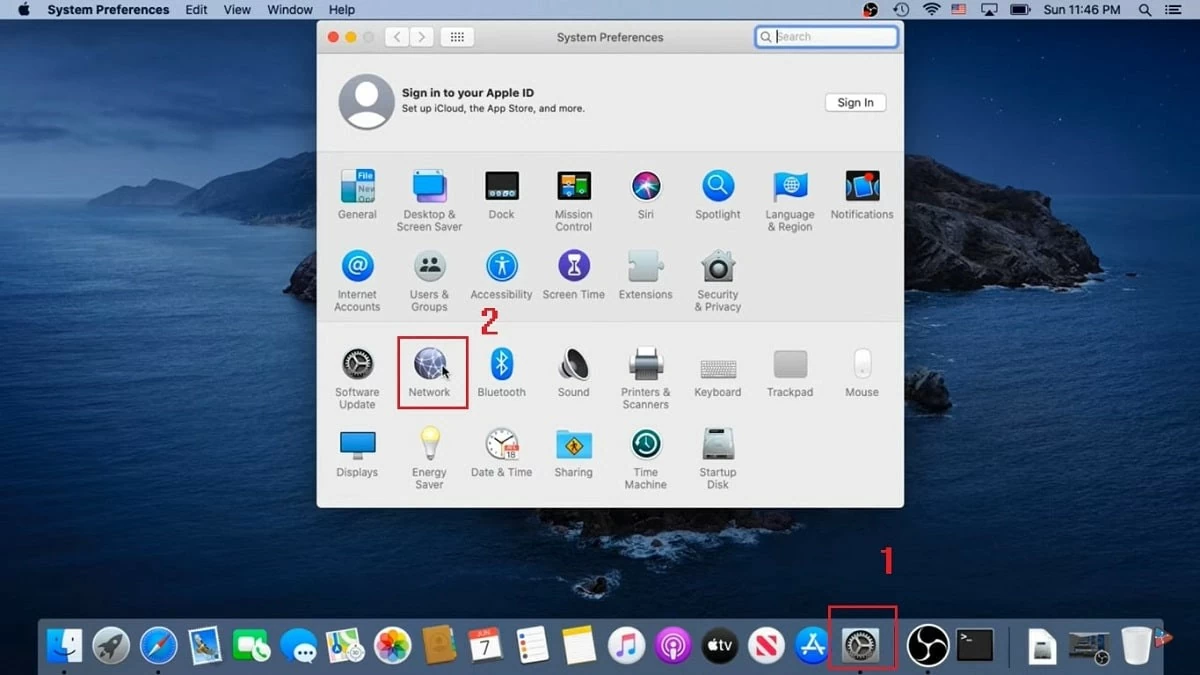Click the Show All grid button
Screen dimensions: 1200x675
457,37
